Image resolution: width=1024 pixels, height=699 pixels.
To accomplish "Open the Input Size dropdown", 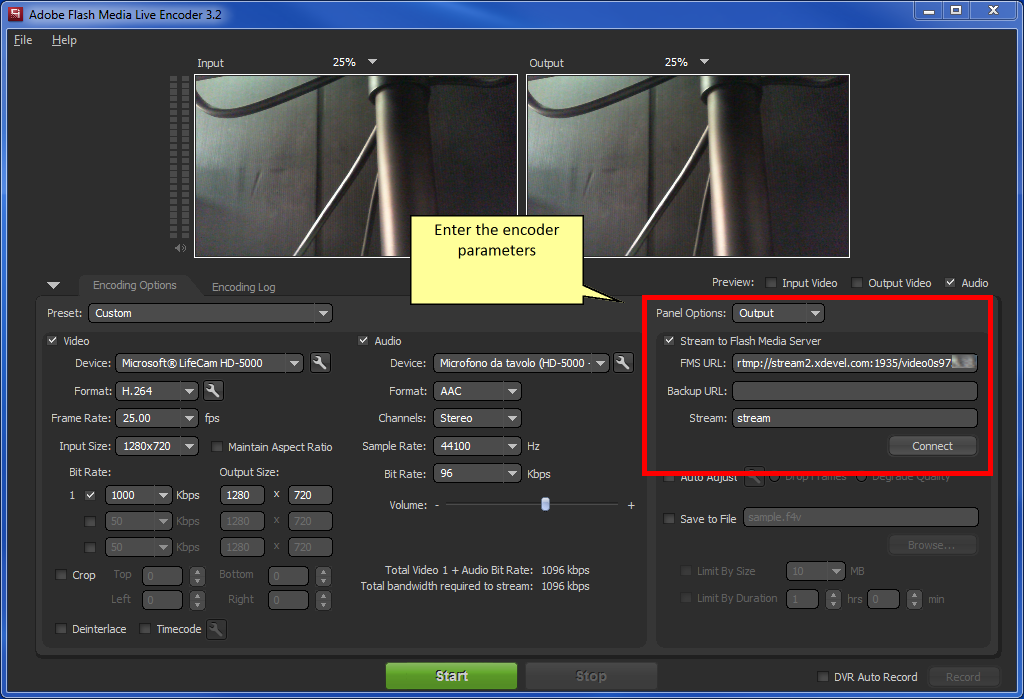I will (156, 446).
